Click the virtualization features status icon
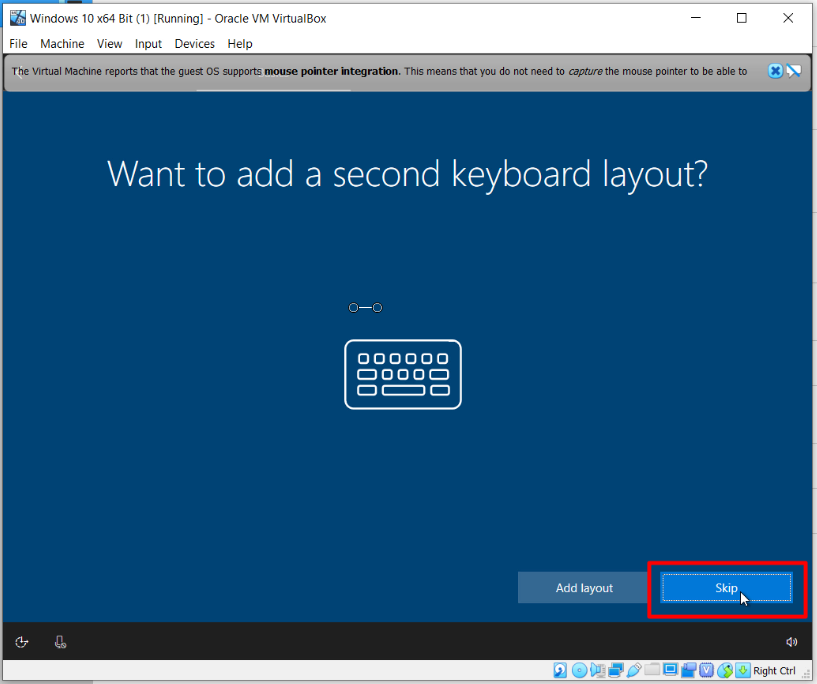 tap(706, 670)
